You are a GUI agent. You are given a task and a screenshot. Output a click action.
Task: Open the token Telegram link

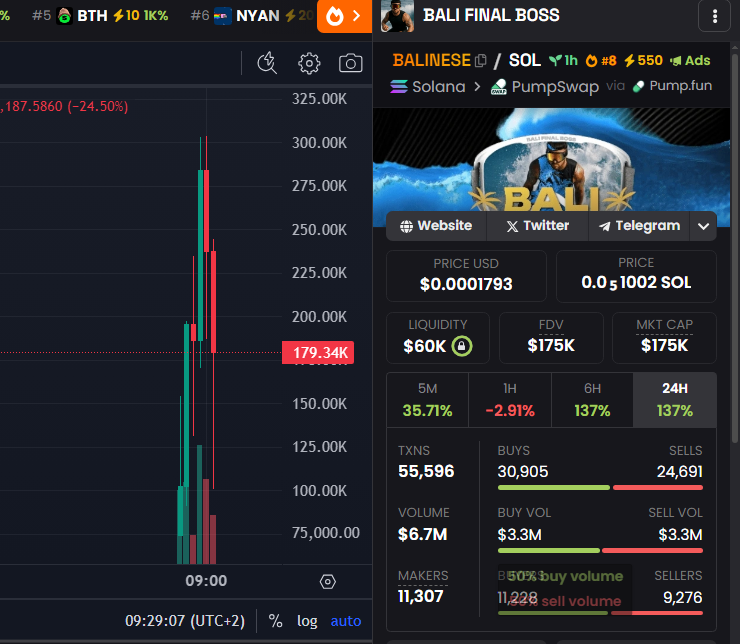[639, 226]
